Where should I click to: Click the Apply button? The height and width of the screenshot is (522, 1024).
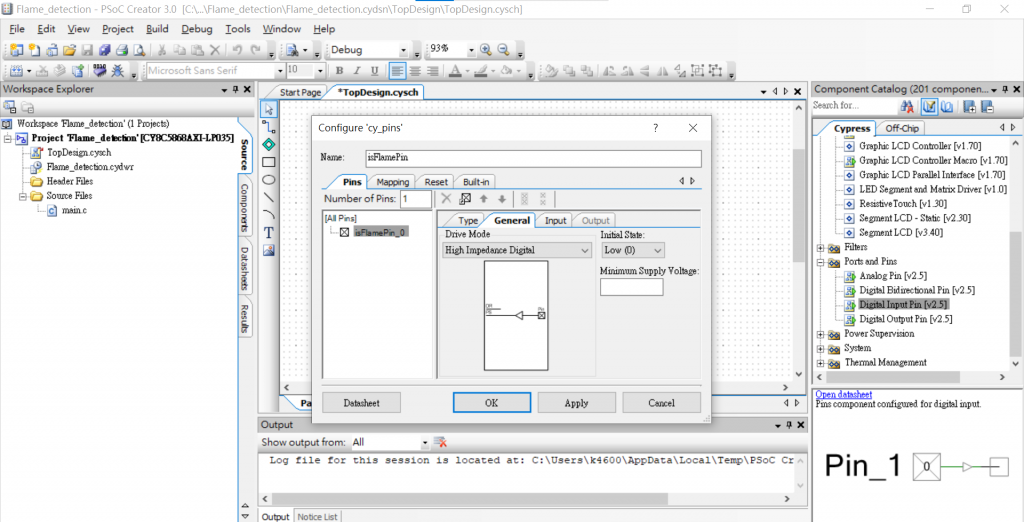coord(577,403)
